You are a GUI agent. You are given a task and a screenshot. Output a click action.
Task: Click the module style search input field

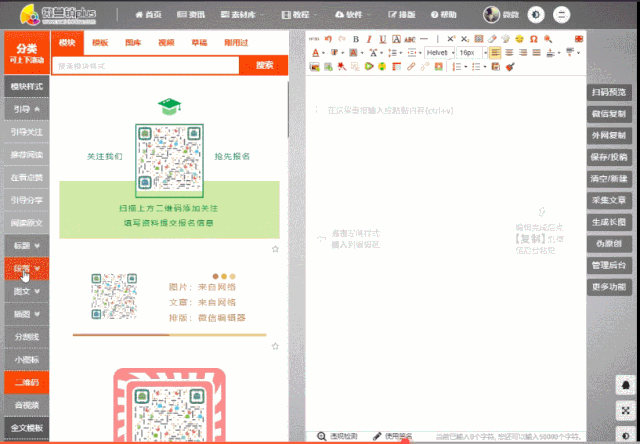coord(145,65)
